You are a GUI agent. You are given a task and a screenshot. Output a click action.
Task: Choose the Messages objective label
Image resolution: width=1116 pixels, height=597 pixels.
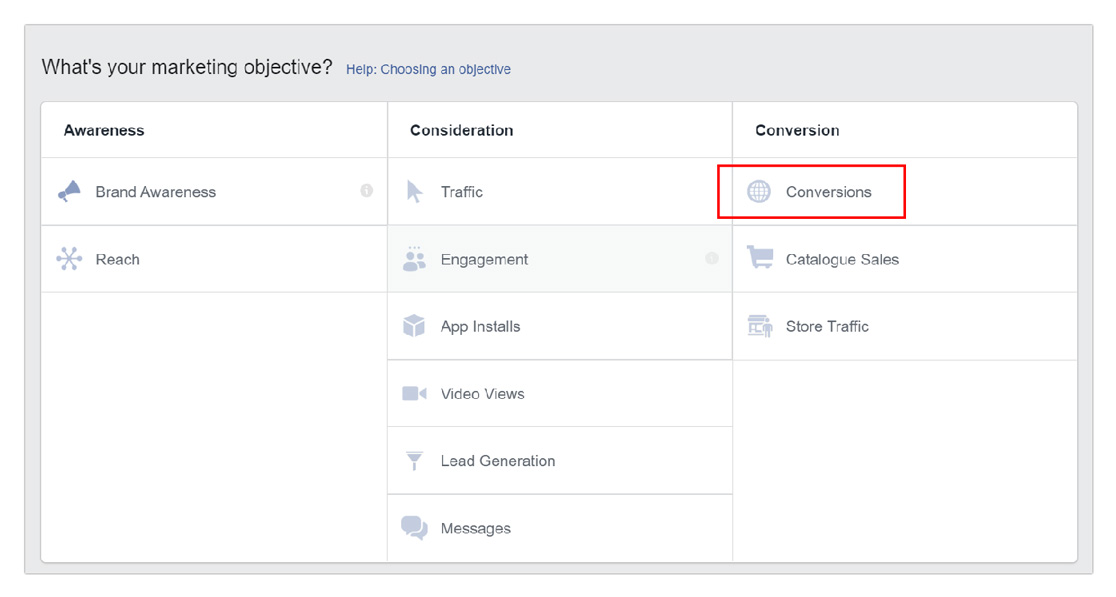[475, 529]
